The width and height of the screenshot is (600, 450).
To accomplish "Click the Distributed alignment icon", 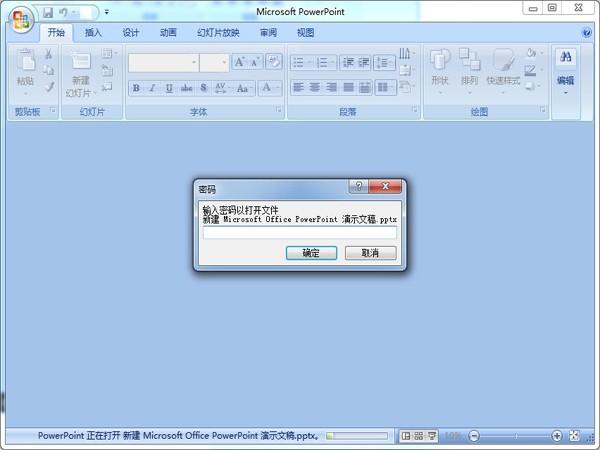I will coord(365,88).
